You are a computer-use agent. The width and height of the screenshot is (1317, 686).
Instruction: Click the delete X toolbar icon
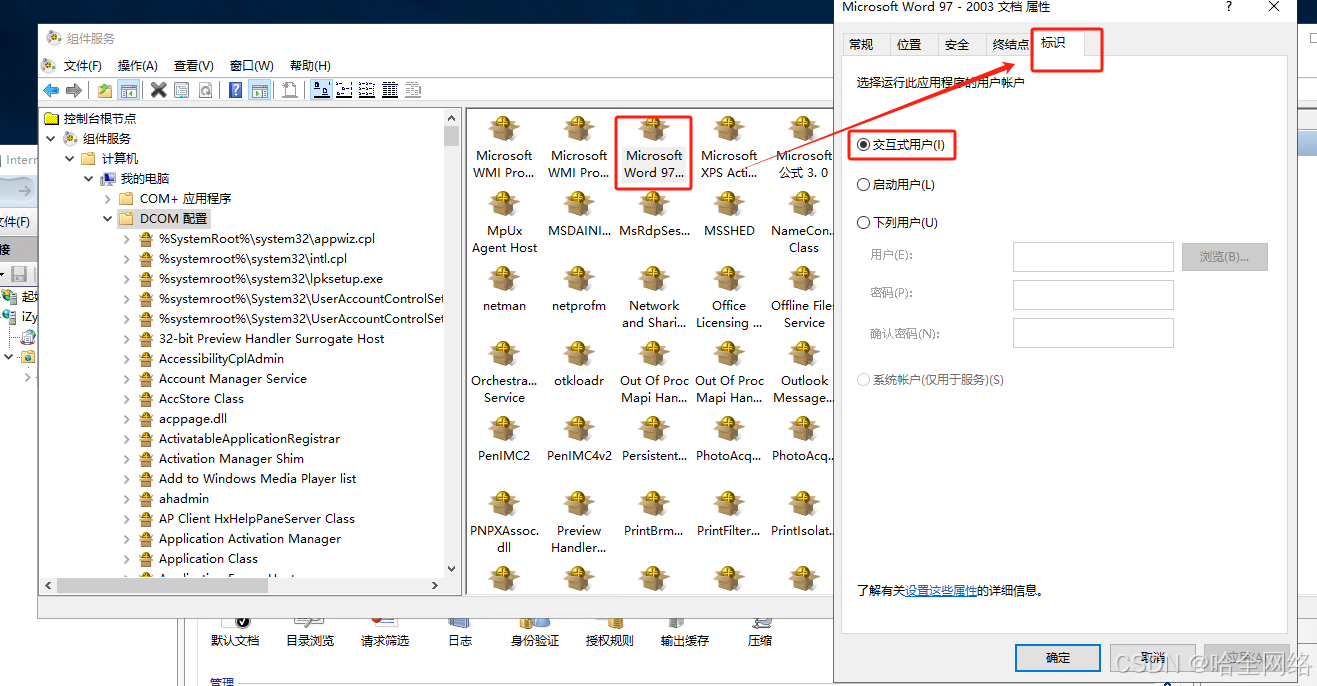coord(158,91)
